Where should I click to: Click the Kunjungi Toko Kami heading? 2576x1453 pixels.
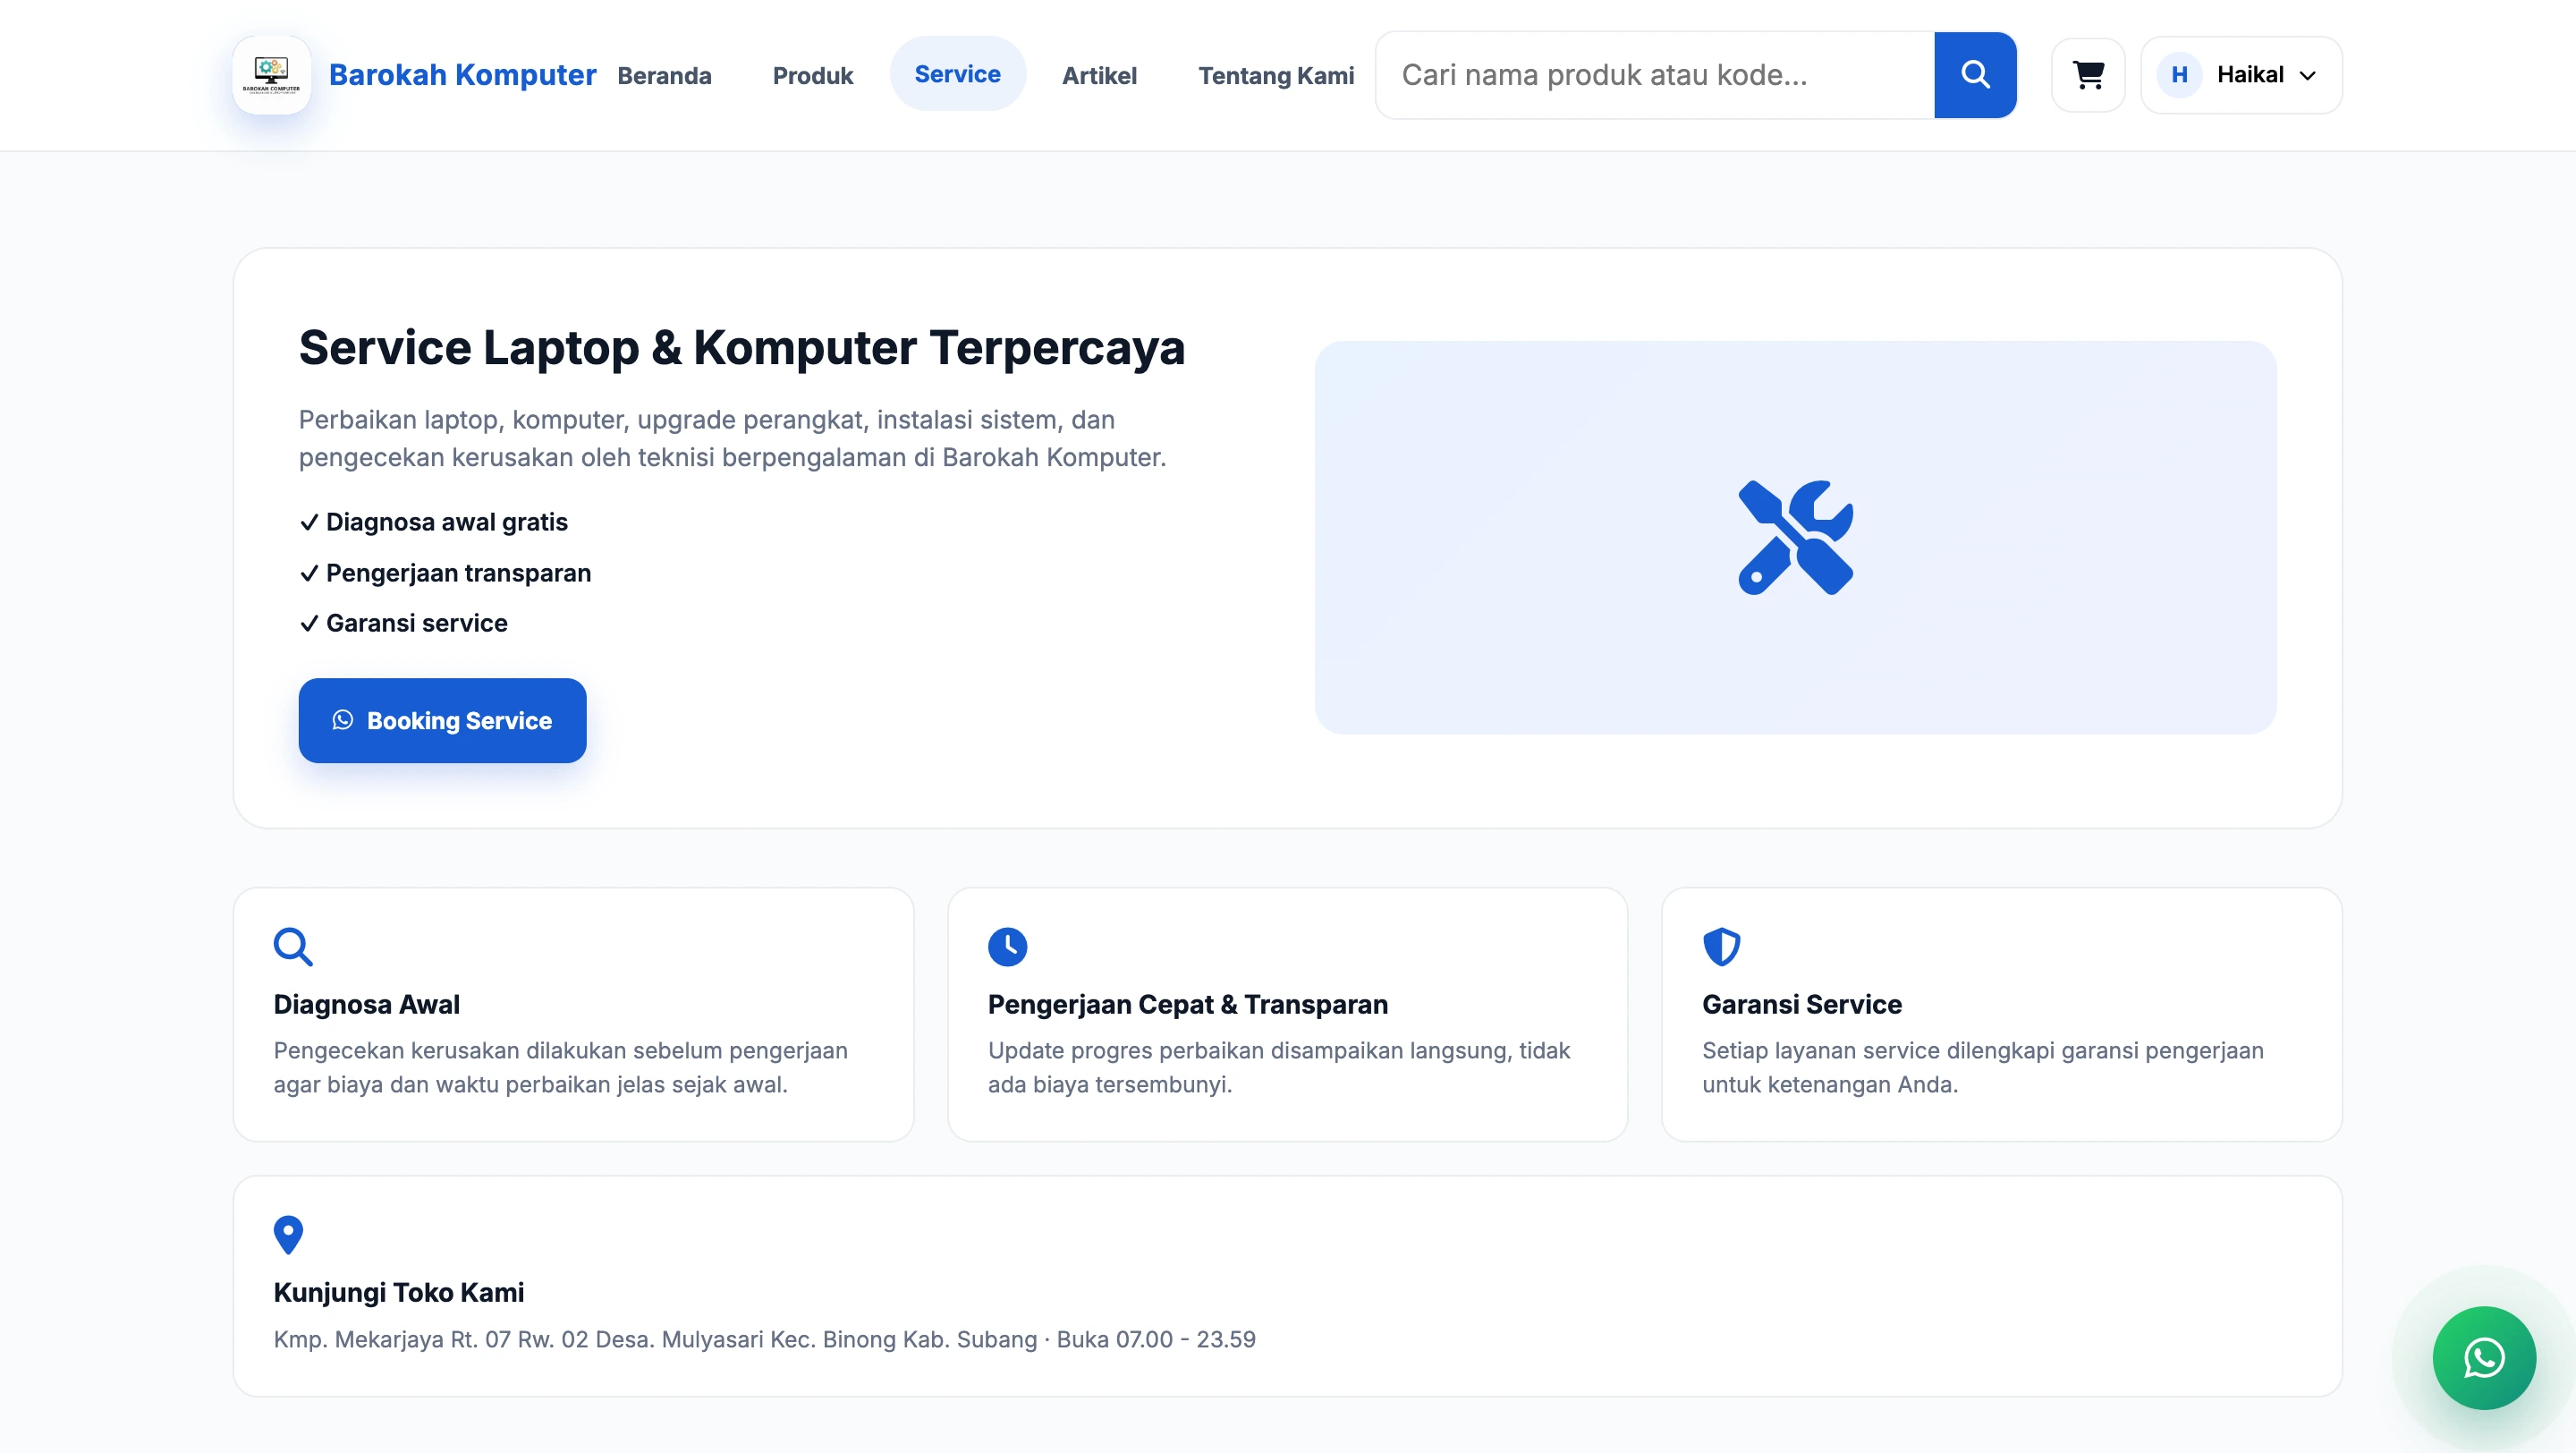(x=399, y=1292)
